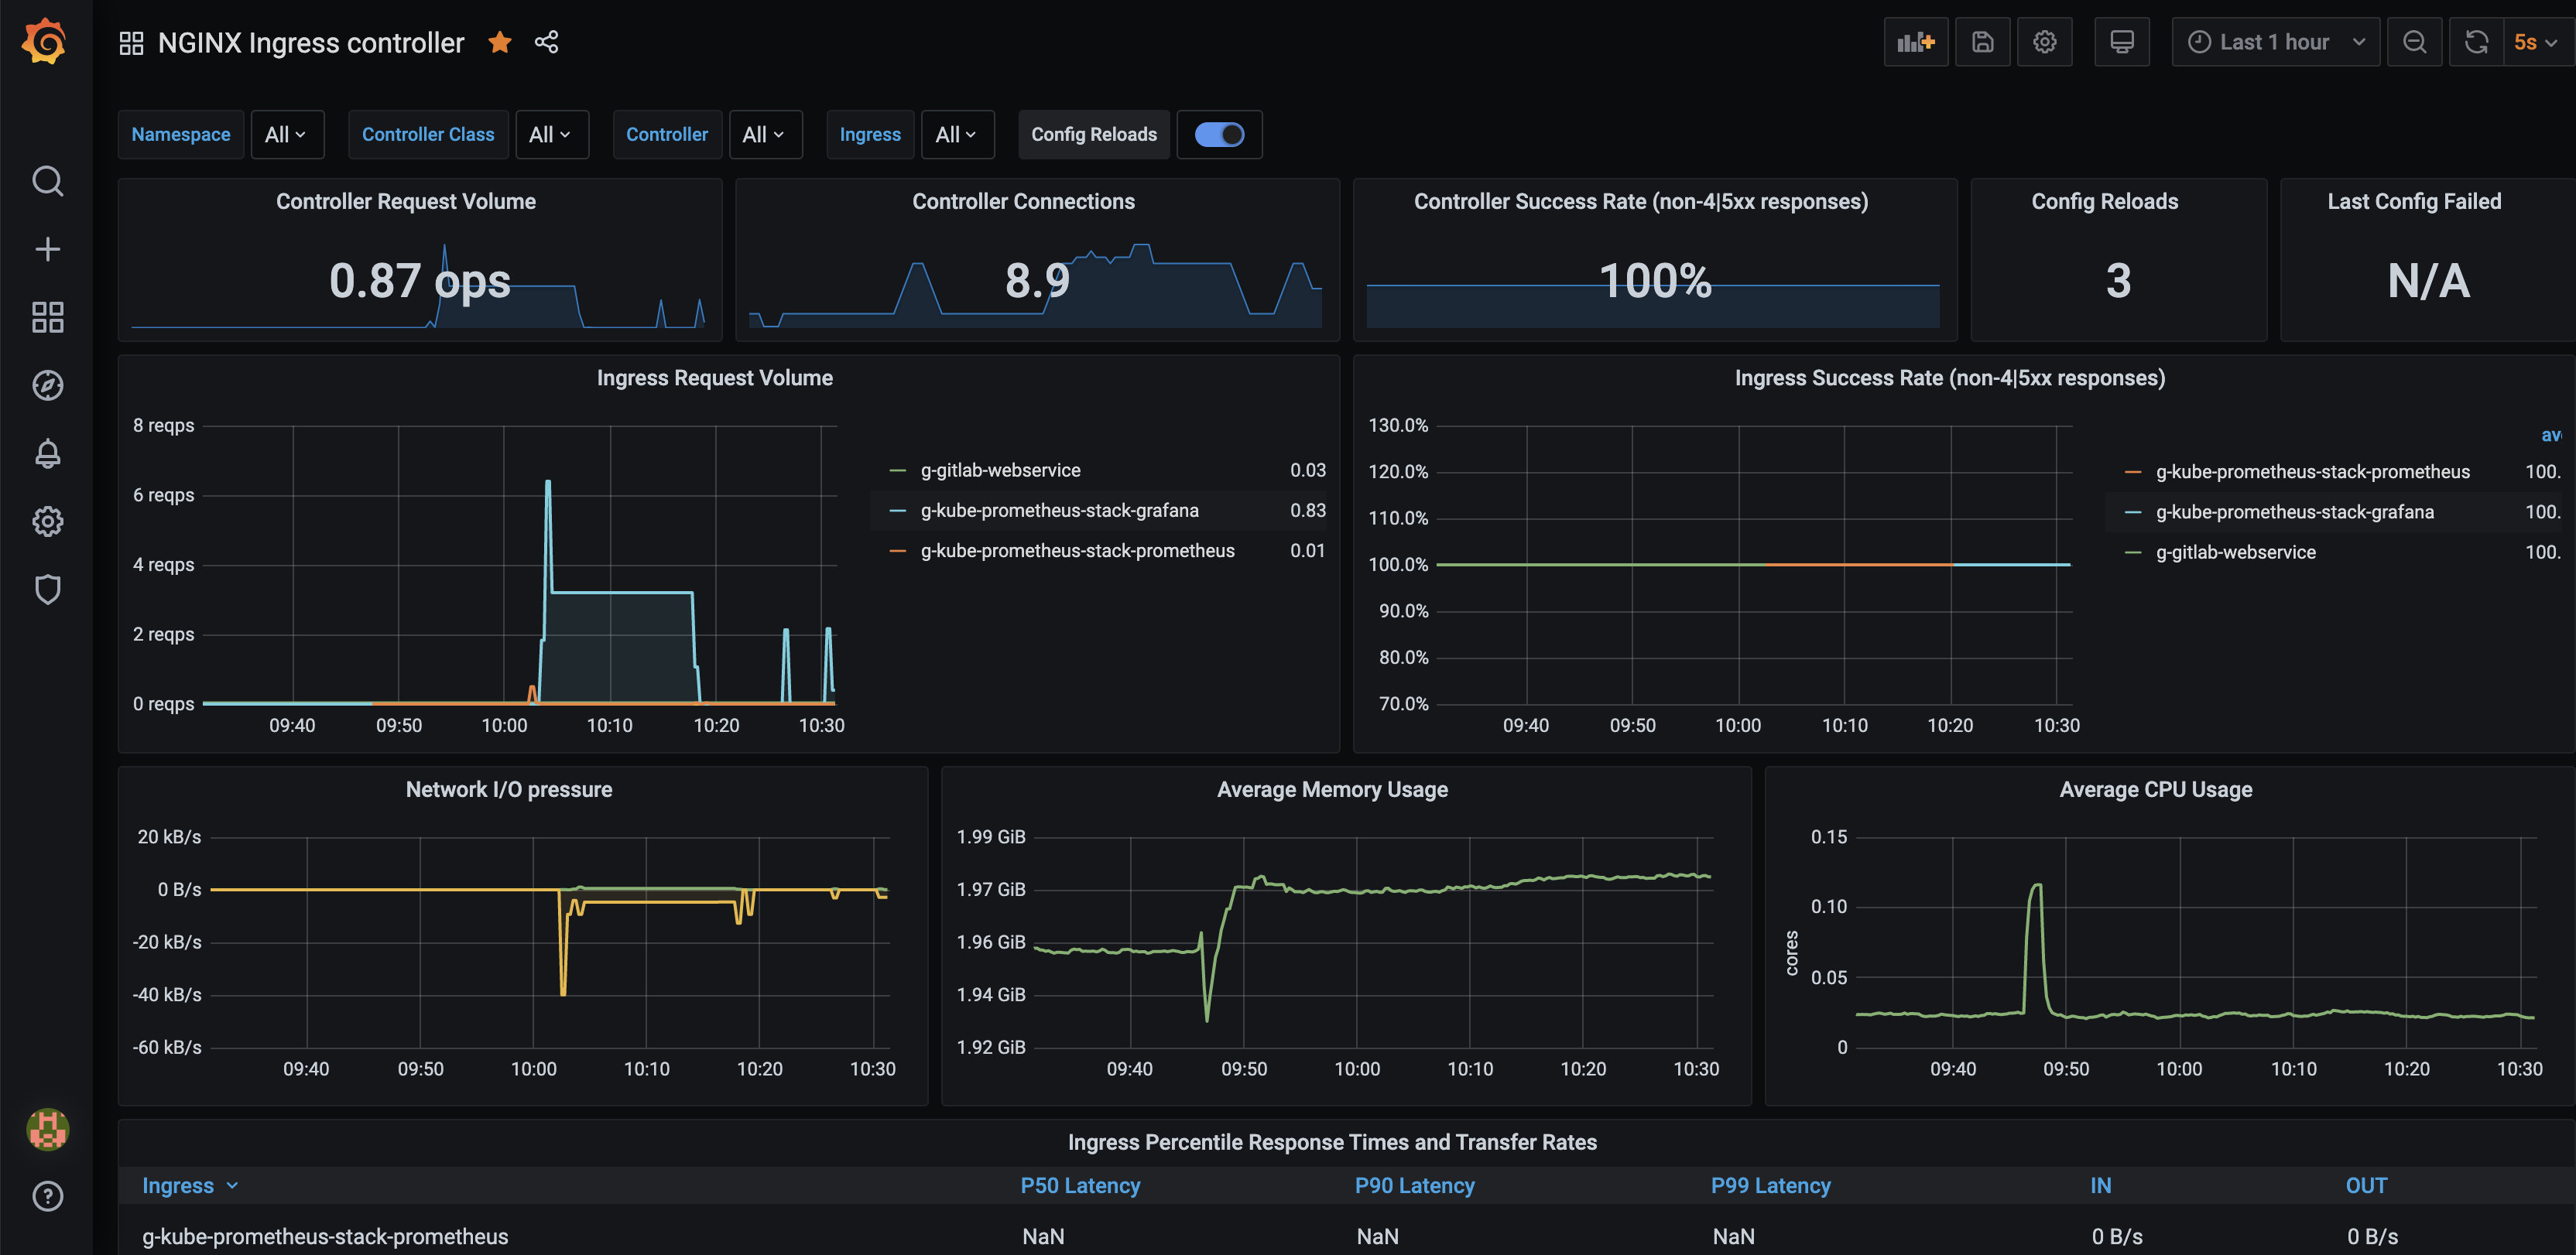
Task: Open Ingress Request Volume panel title menu
Action: pyautogui.click(x=714, y=378)
